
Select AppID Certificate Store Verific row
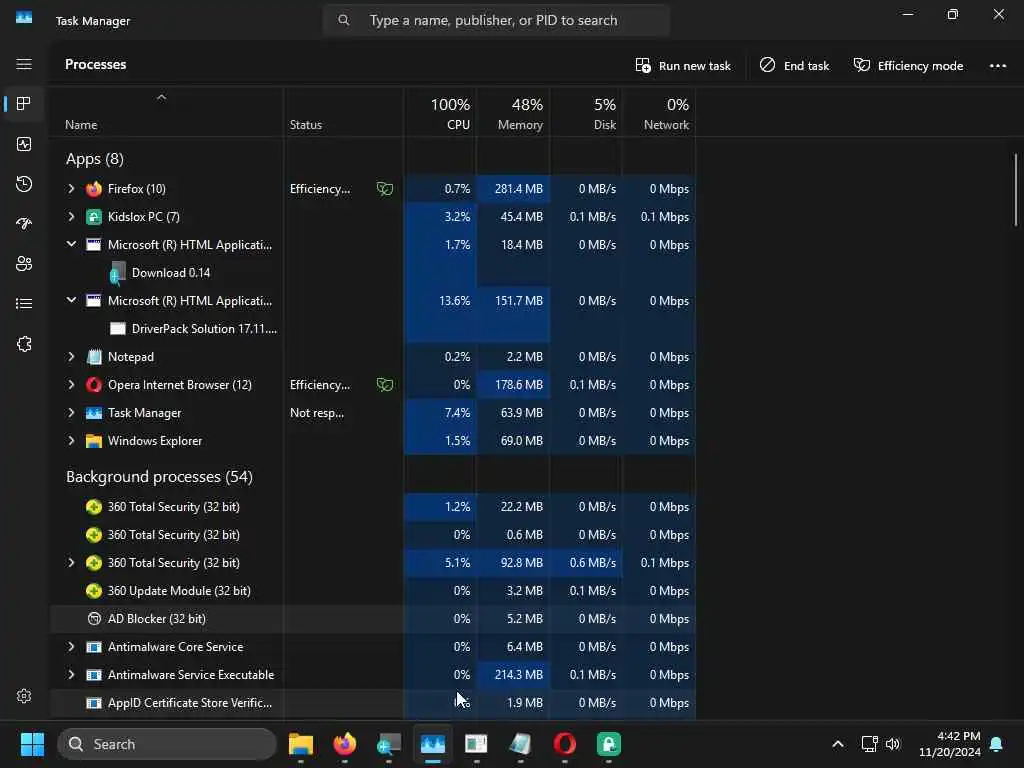(x=372, y=703)
